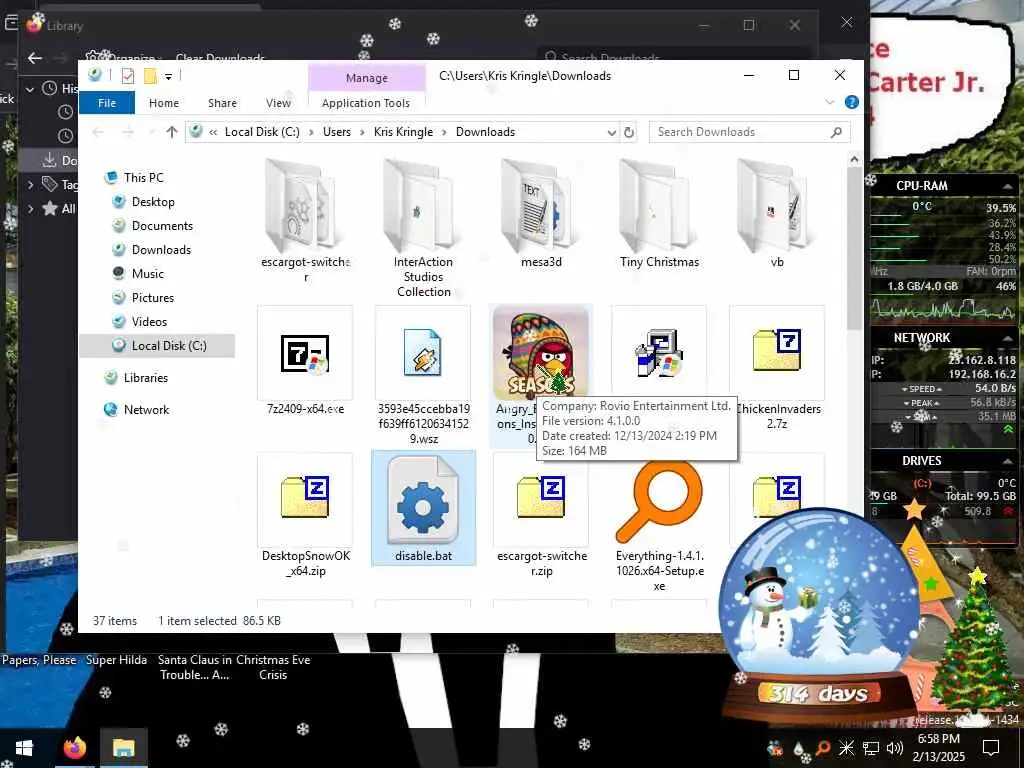Collapse the CPU-RAM gadget section
The width and height of the screenshot is (1024, 768).
pos(1008,186)
